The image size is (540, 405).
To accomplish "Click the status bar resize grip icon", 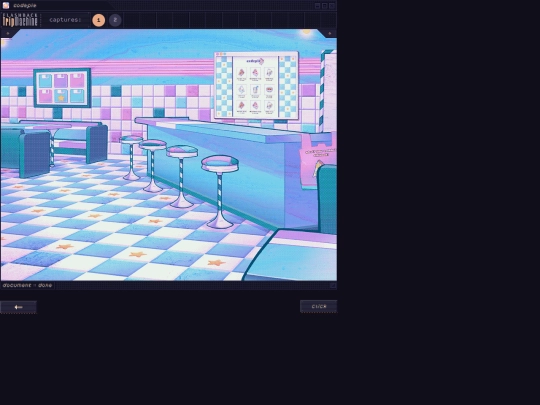I will pyautogui.click(x=333, y=285).
